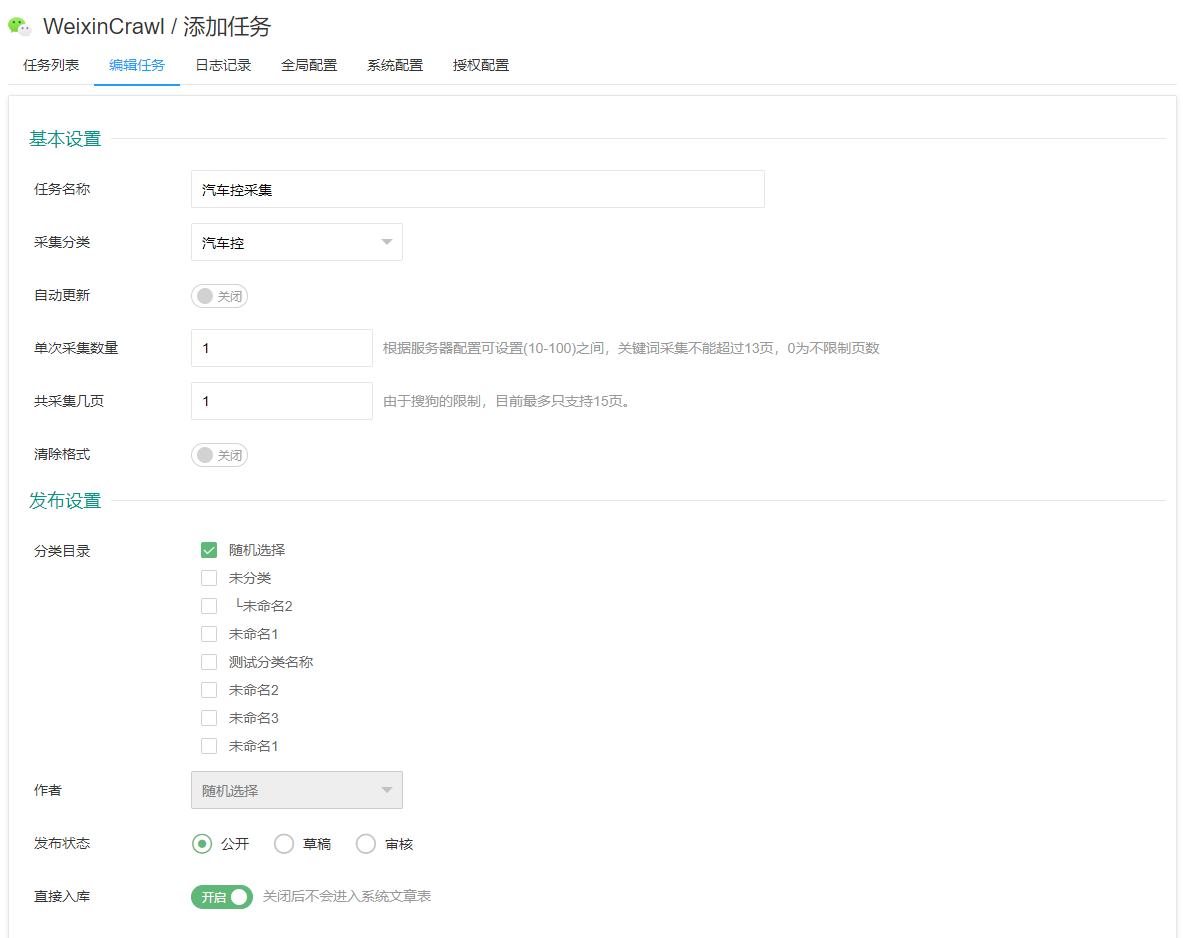Select the 公开 publish status radio
Viewport: 1183px width, 938px height.
coord(202,844)
